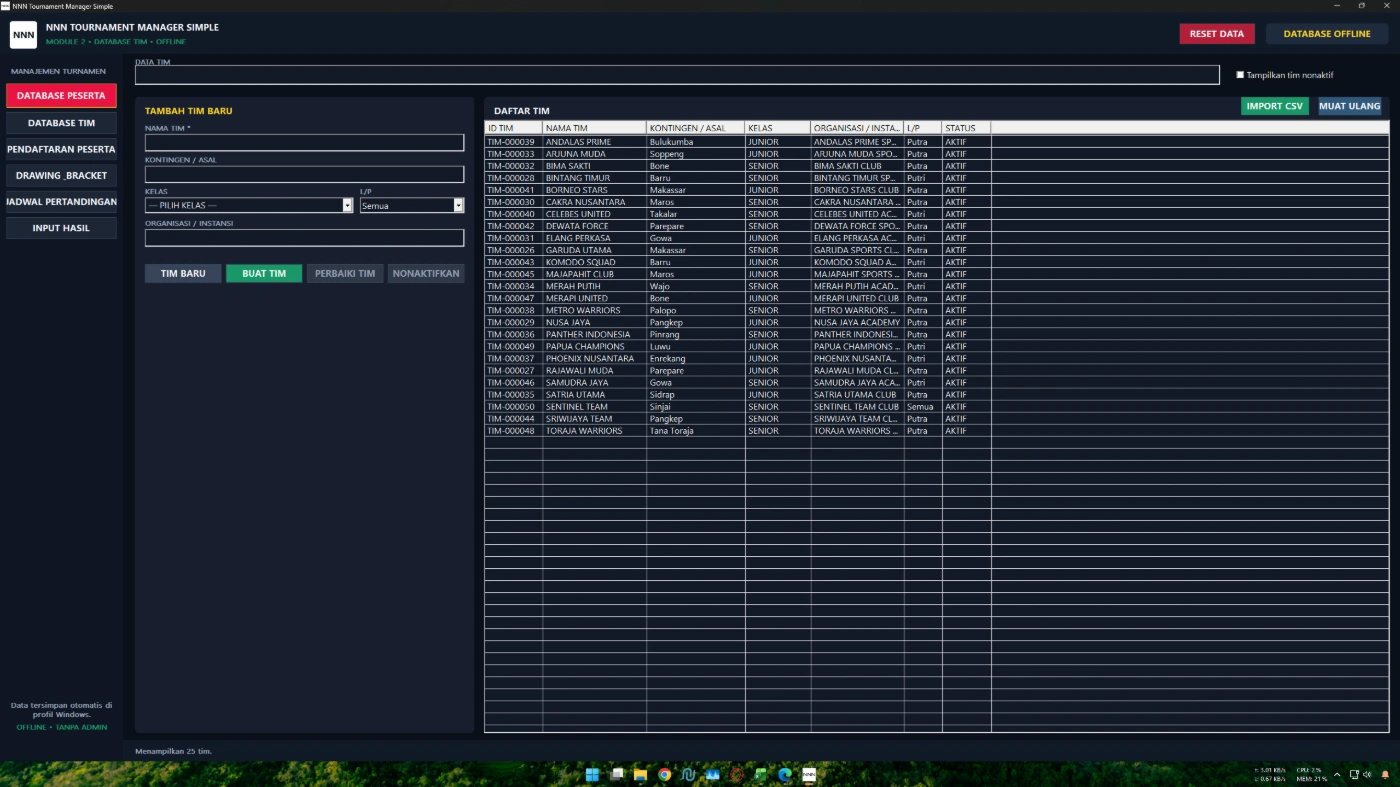Select the MAJAPAHIT CLUB row
The height and width of the screenshot is (787, 1400).
coord(937,274)
